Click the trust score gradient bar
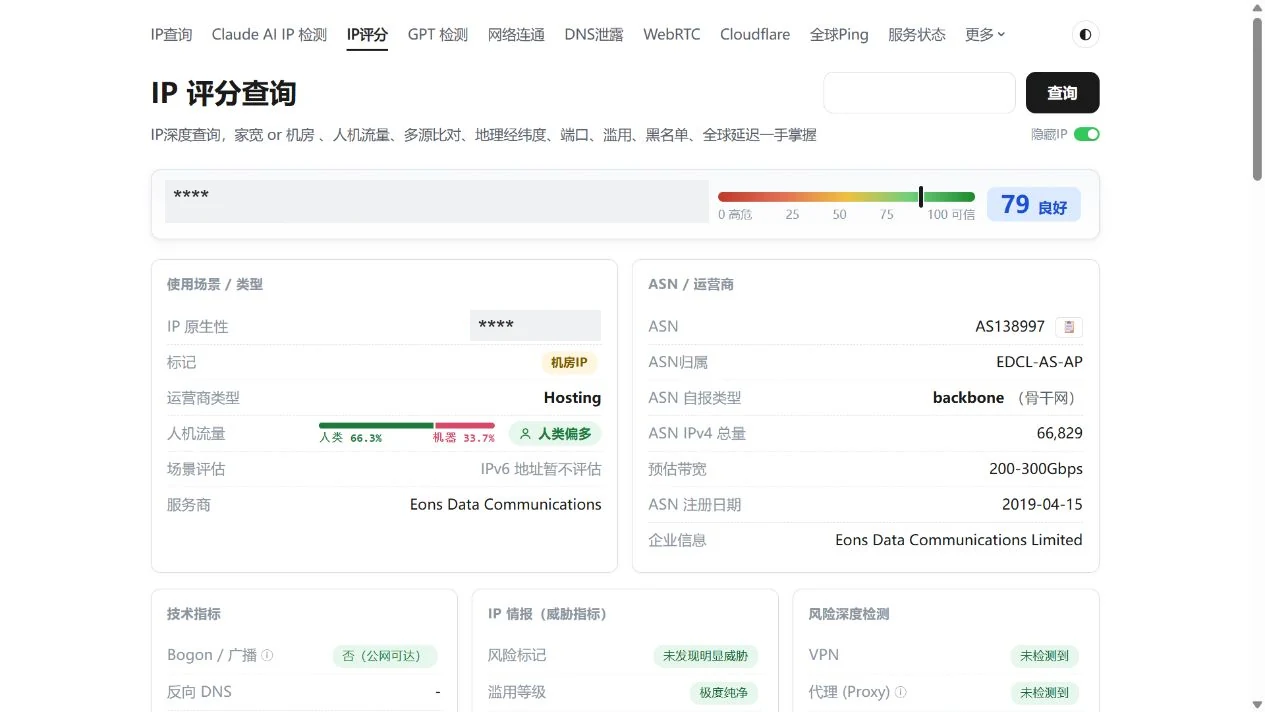The width and height of the screenshot is (1265, 712). point(846,197)
